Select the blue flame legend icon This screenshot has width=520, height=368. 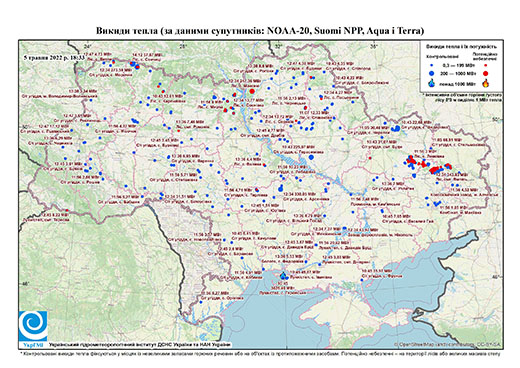tap(432, 83)
